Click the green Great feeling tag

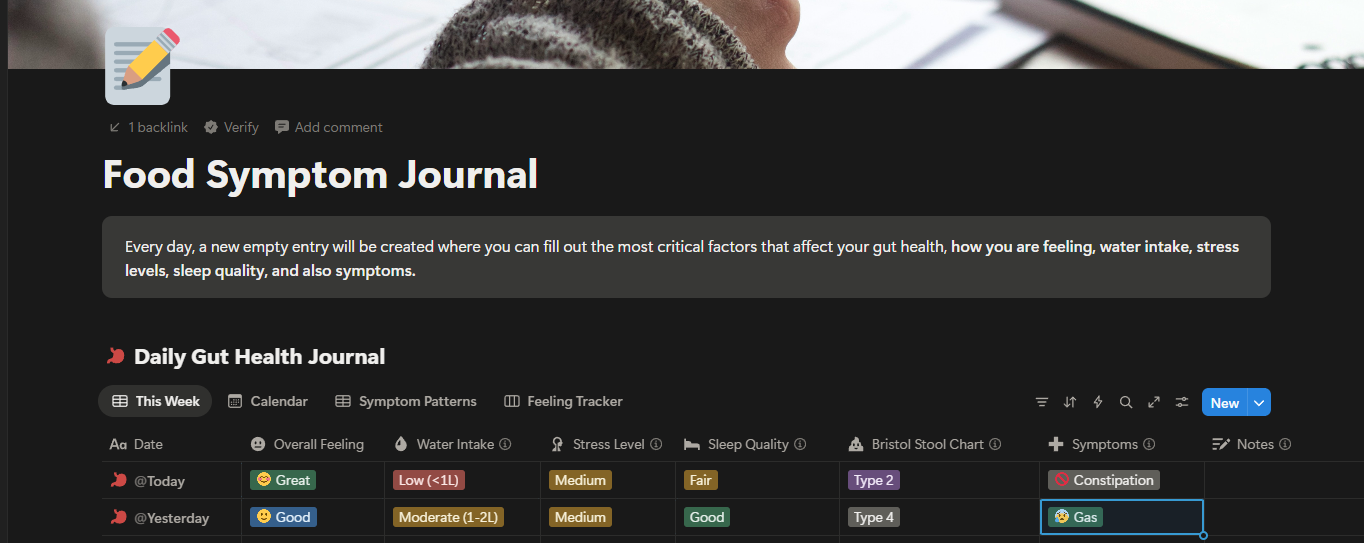click(x=283, y=480)
